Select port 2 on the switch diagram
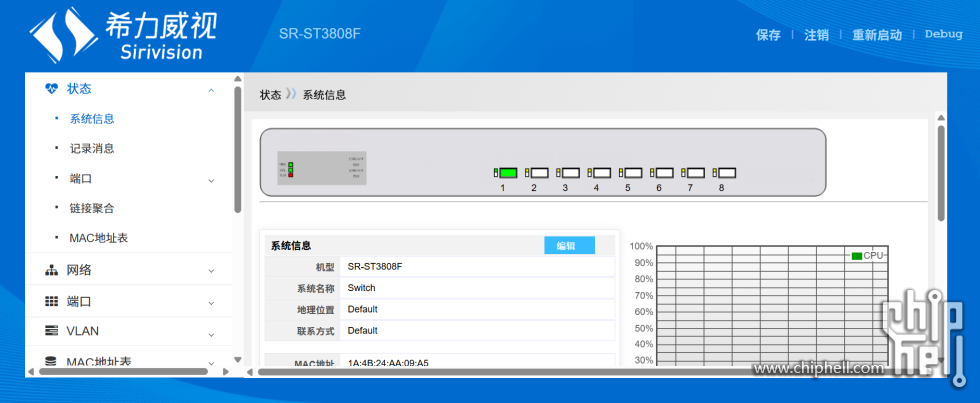Image resolution: width=980 pixels, height=403 pixels. pos(539,173)
